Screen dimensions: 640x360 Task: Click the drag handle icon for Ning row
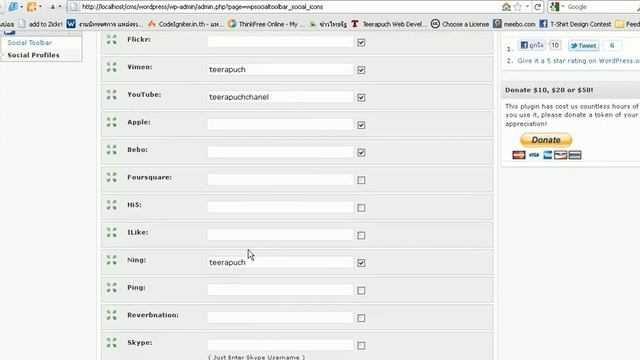pos(111,260)
